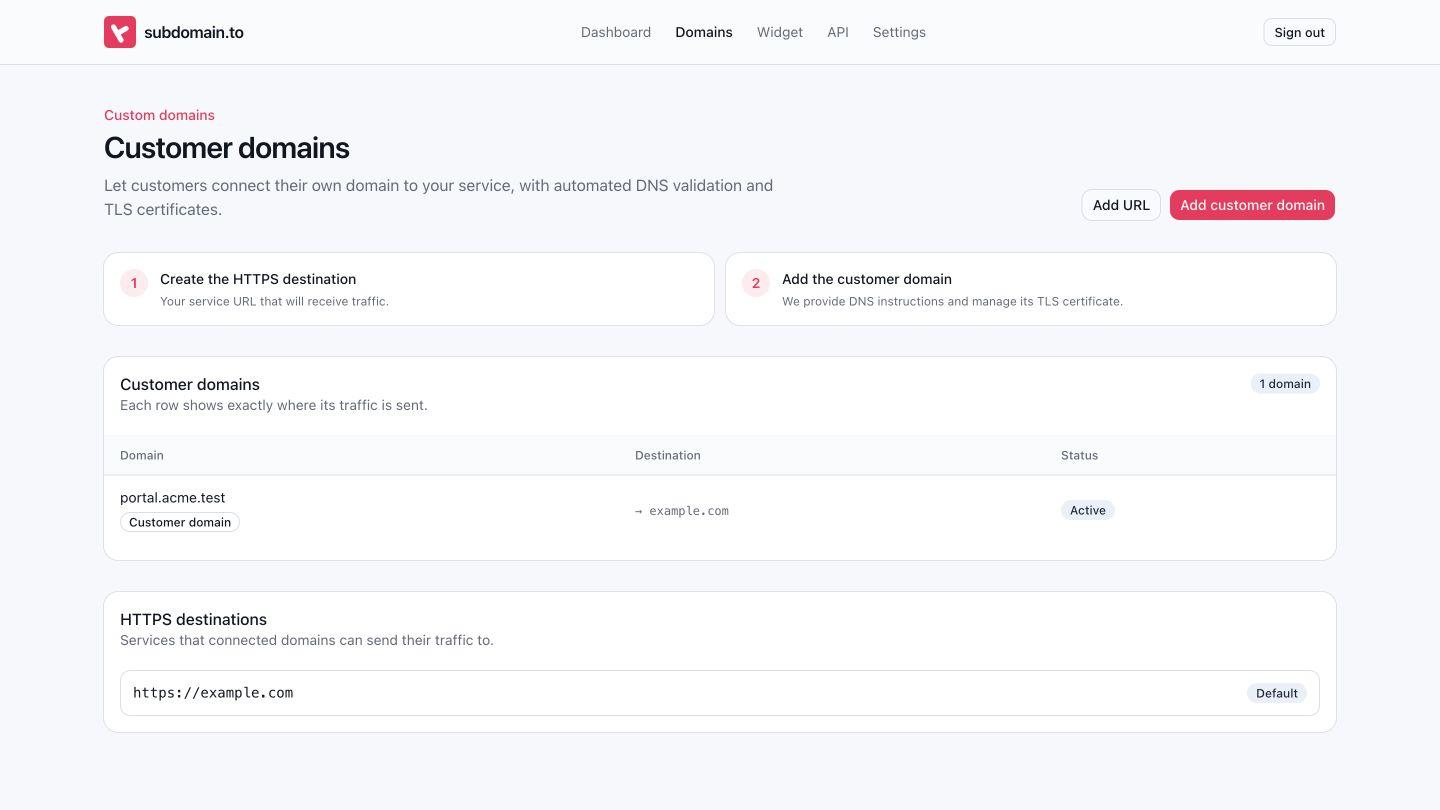Click 'Your service URL that will receive traffic' text
Viewport: 1440px width, 810px height.
pos(274,301)
